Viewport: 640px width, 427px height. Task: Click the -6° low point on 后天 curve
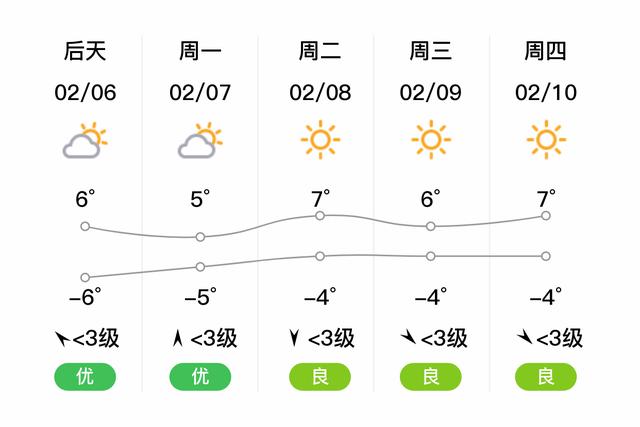pos(85,278)
